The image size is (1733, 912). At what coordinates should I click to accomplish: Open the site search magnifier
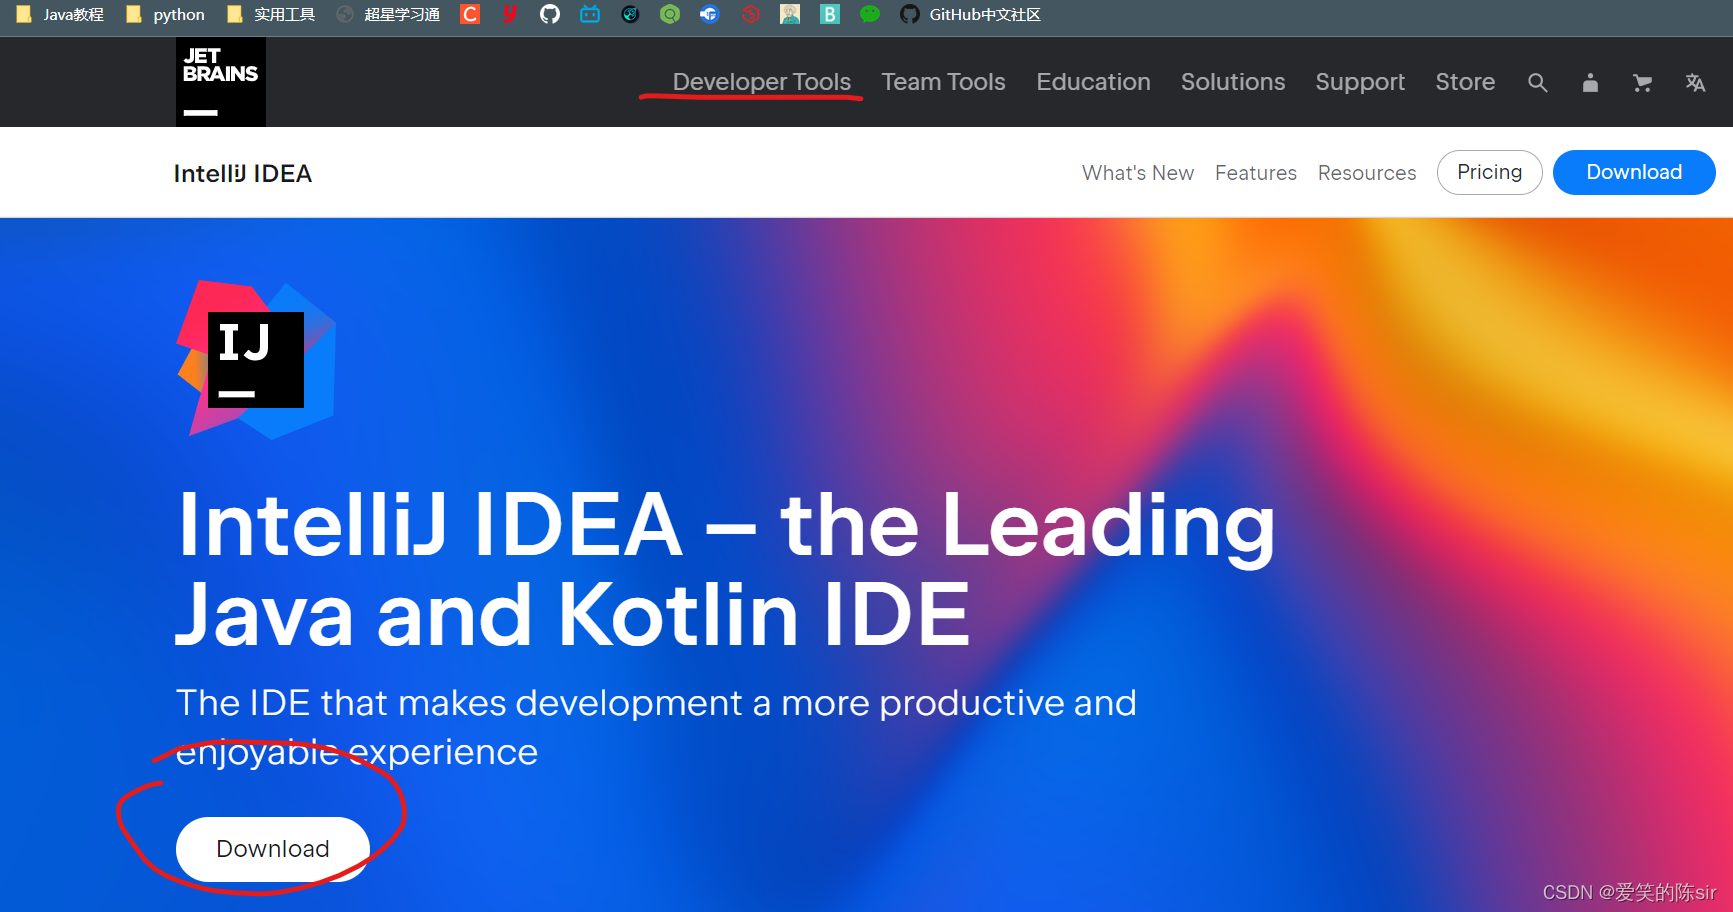pyautogui.click(x=1538, y=83)
